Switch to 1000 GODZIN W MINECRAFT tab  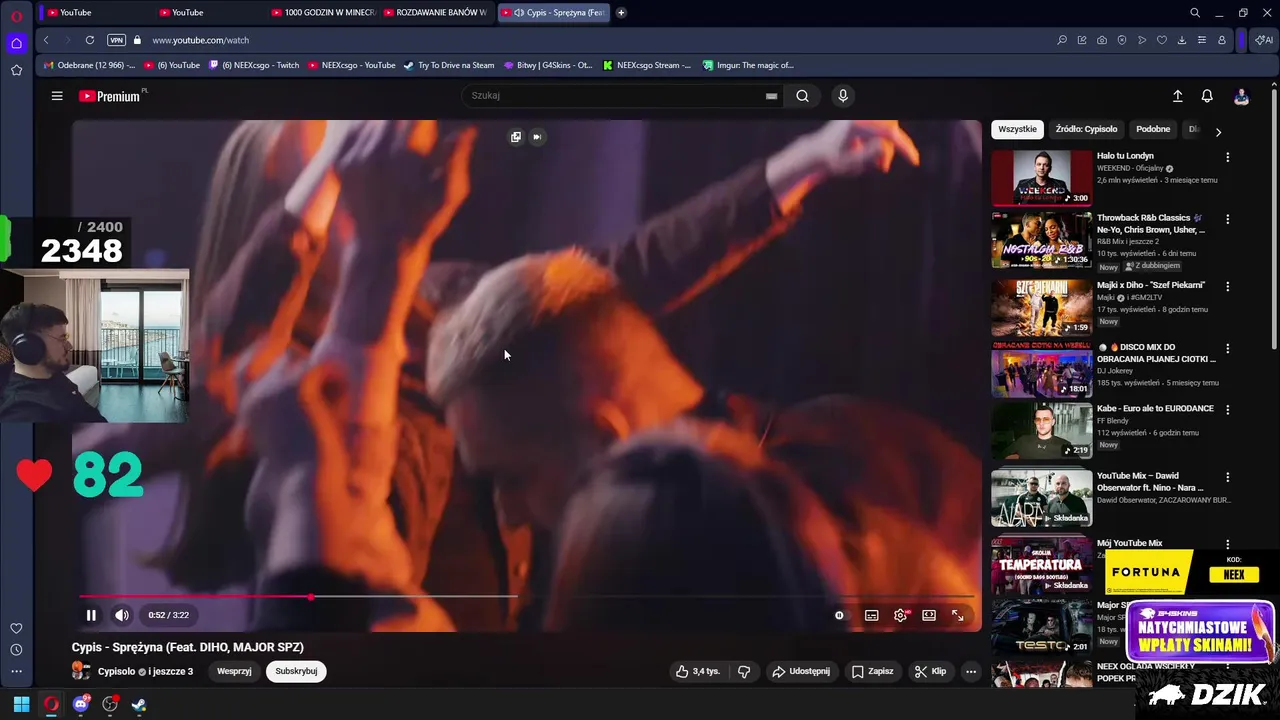coord(326,12)
